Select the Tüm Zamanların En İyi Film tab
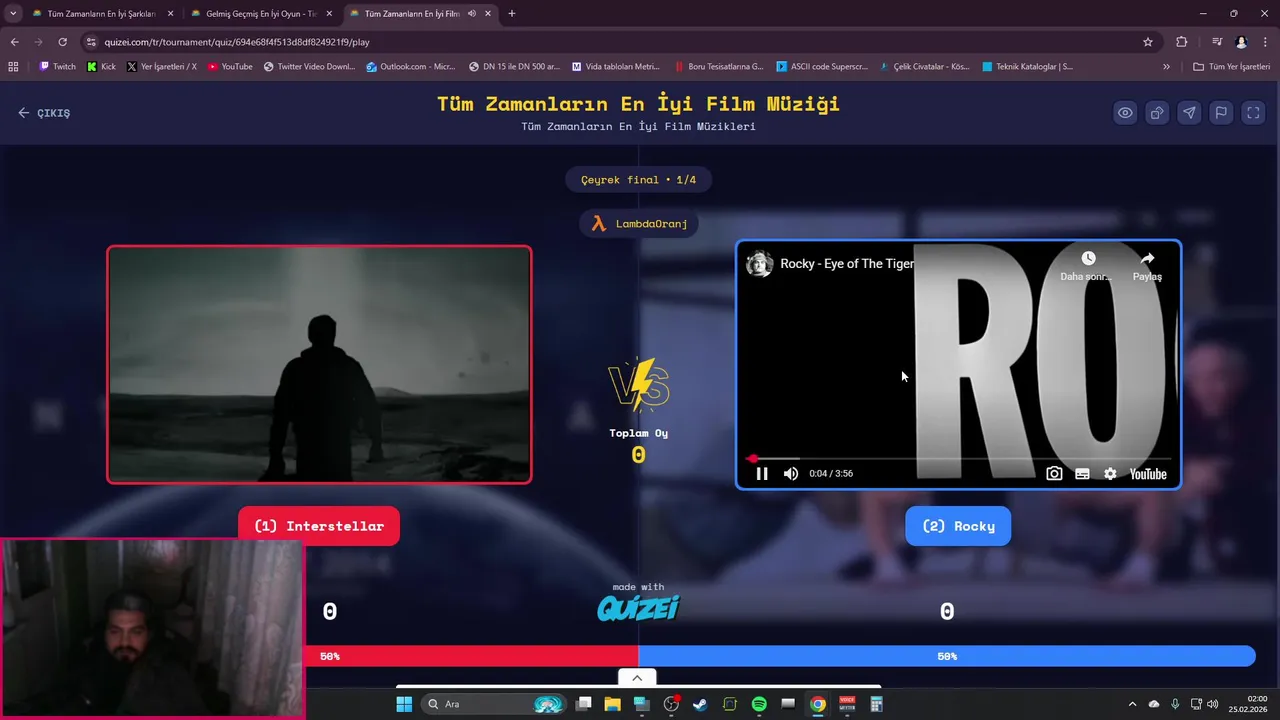 (x=410, y=14)
